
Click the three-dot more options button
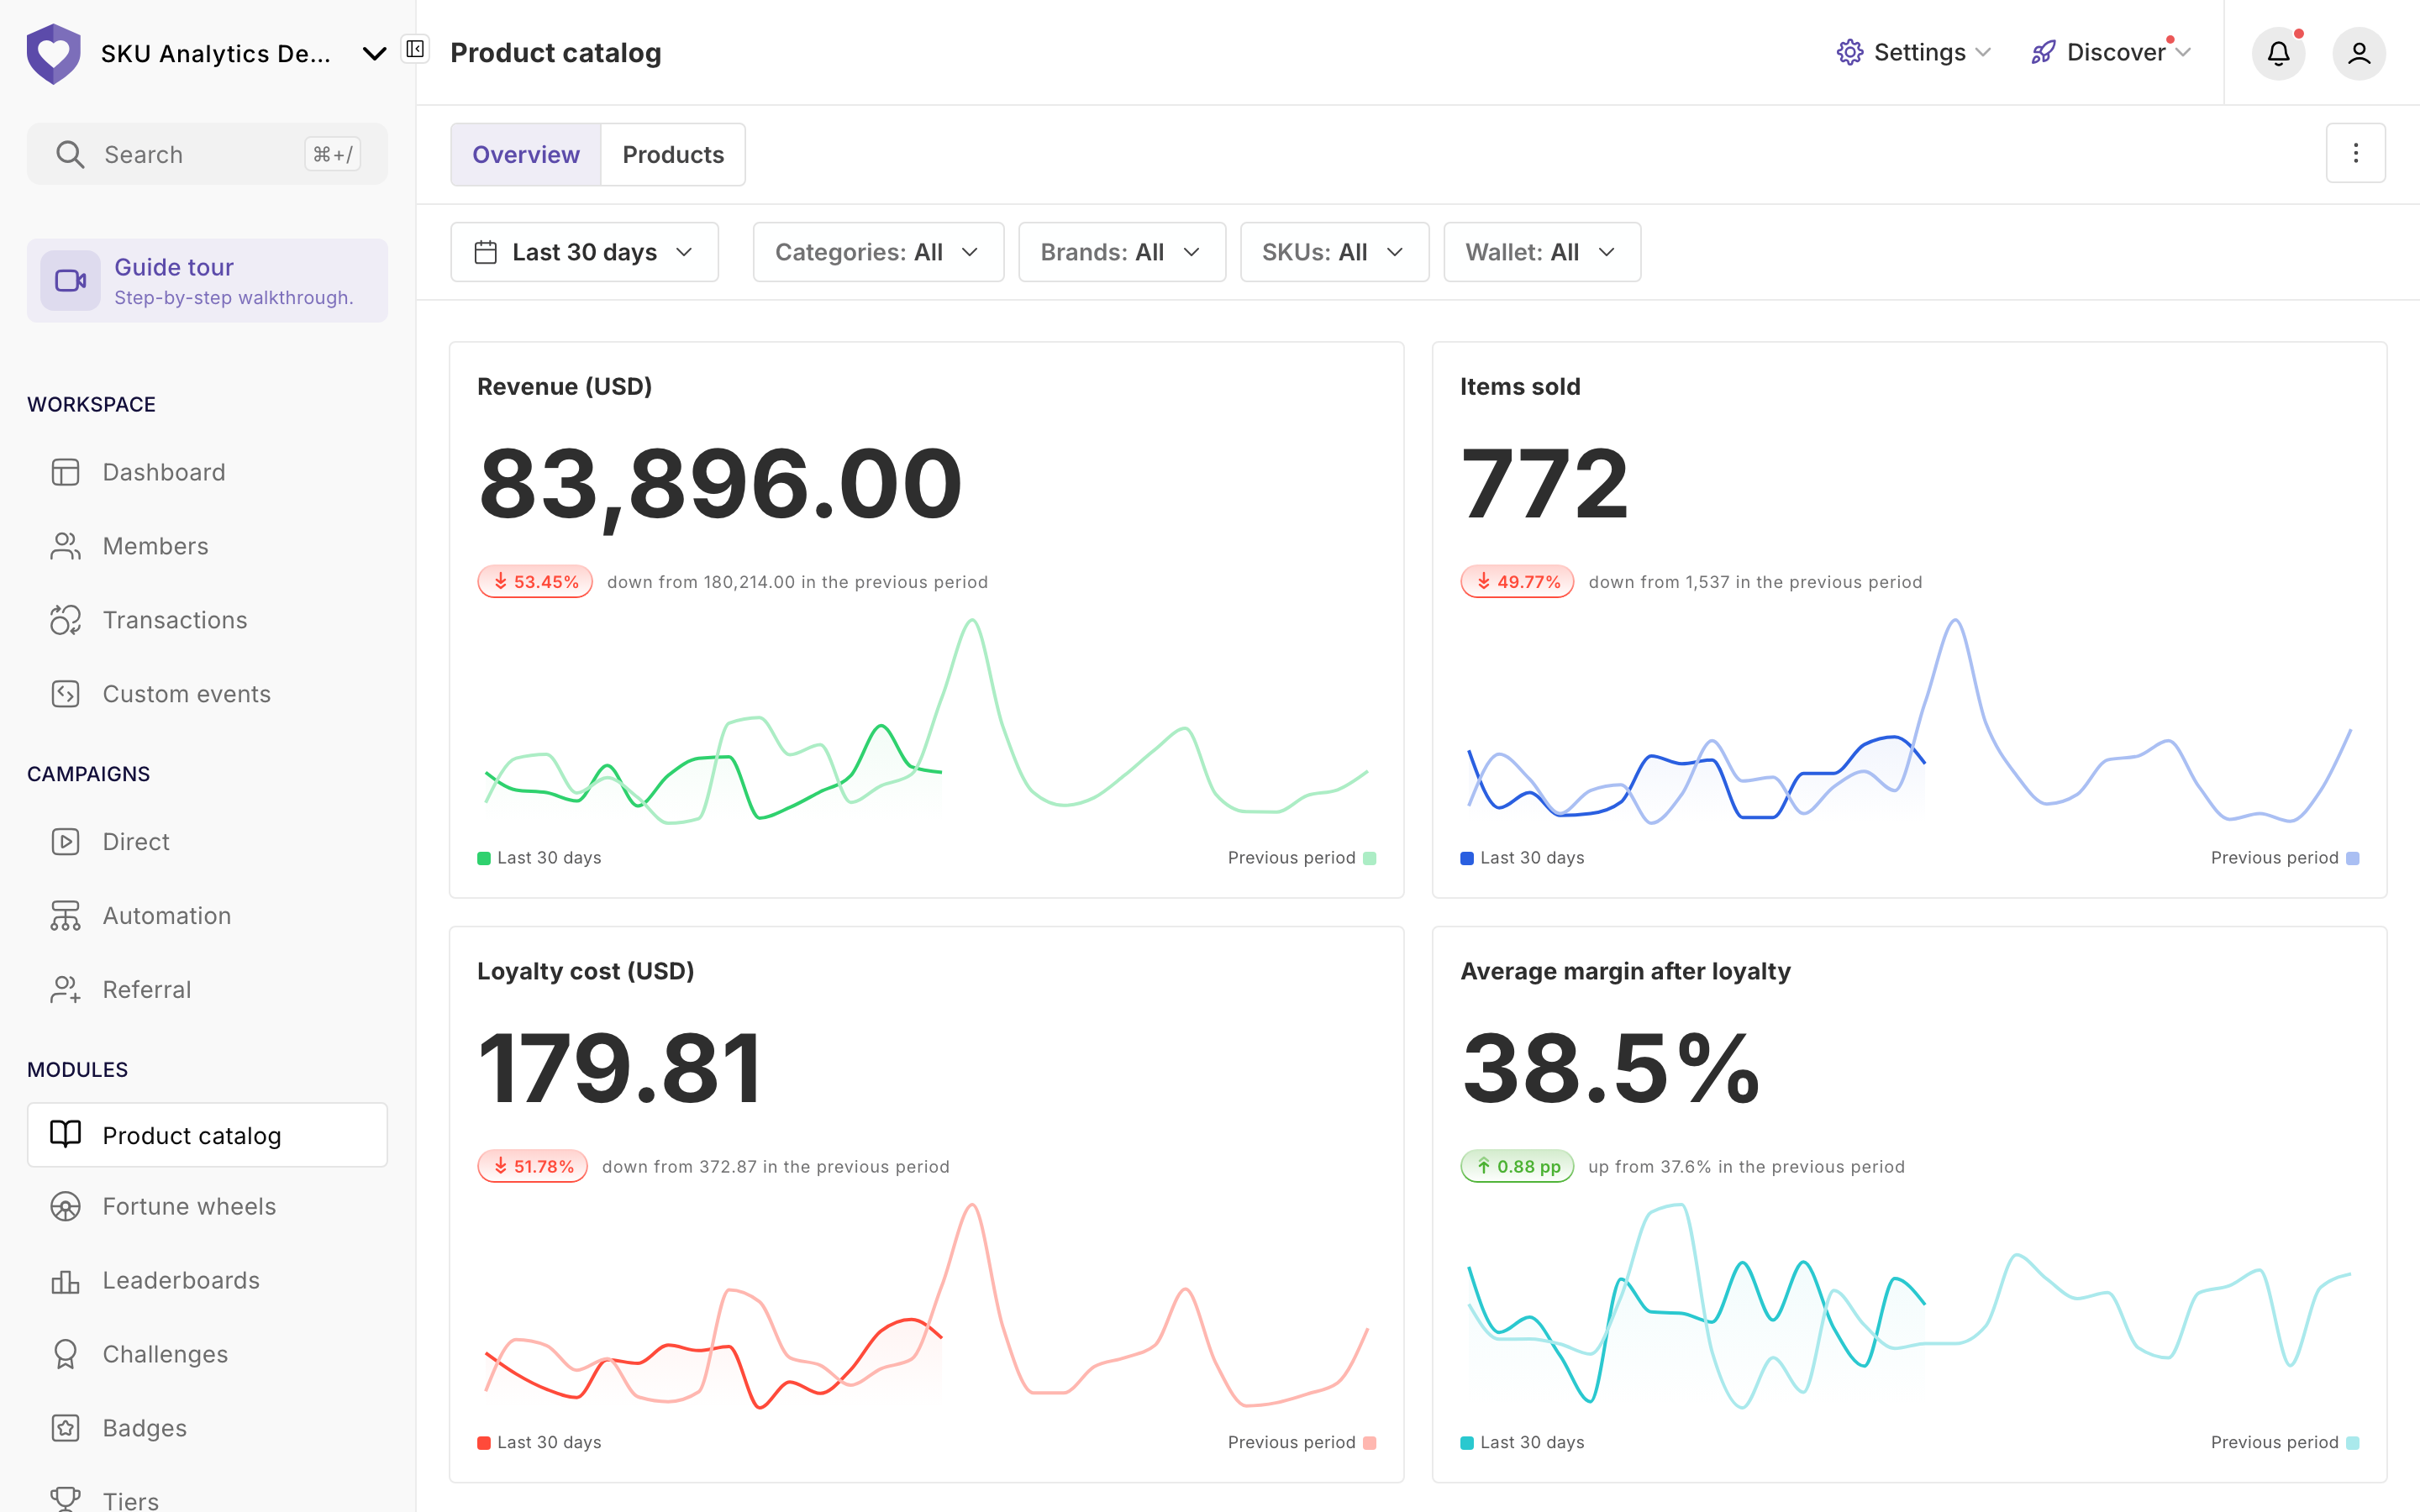tap(2355, 153)
